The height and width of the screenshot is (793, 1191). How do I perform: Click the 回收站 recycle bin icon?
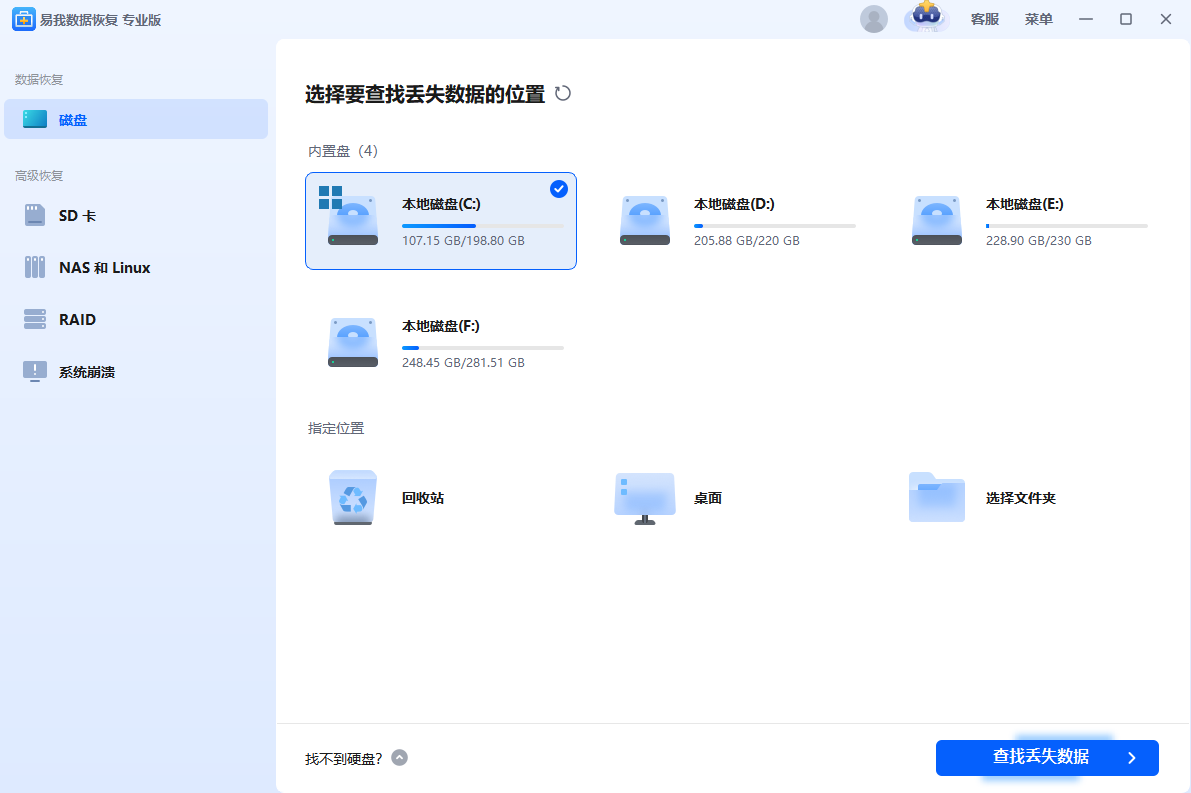click(x=352, y=498)
